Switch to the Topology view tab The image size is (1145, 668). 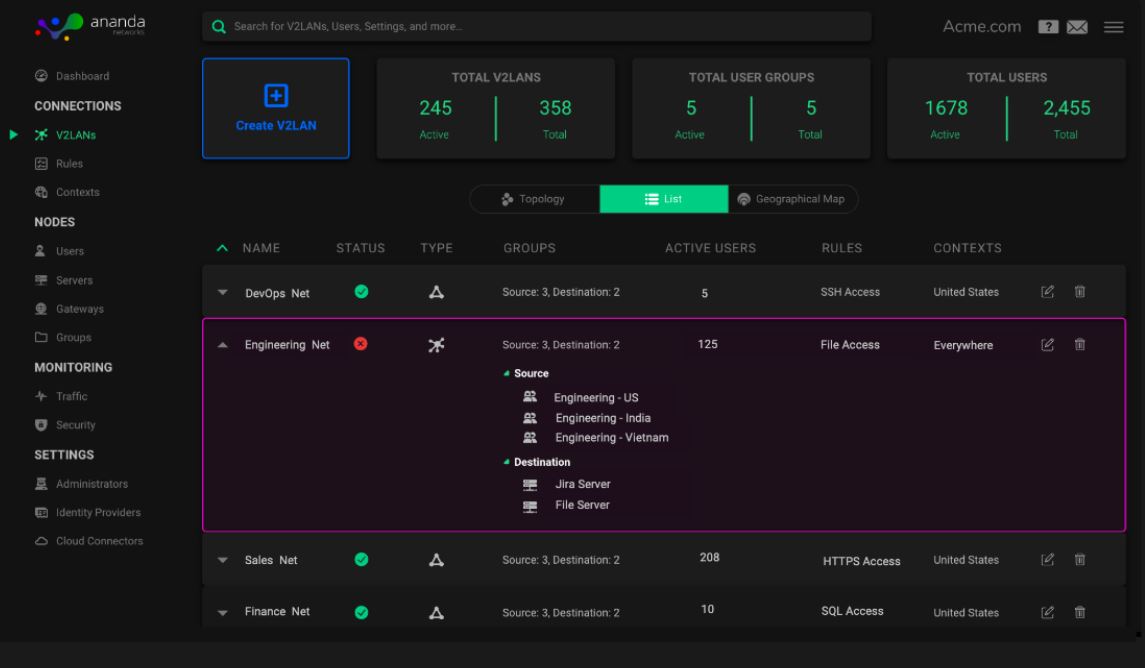(534, 199)
